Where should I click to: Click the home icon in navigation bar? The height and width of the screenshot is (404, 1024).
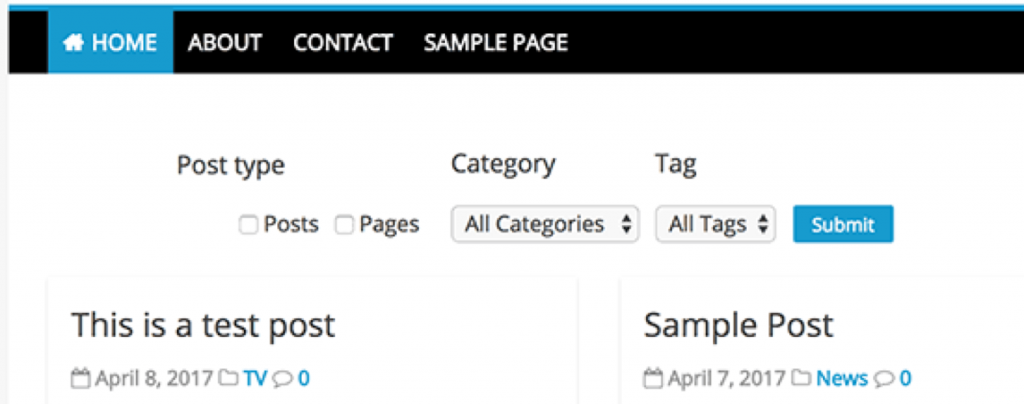tap(73, 43)
